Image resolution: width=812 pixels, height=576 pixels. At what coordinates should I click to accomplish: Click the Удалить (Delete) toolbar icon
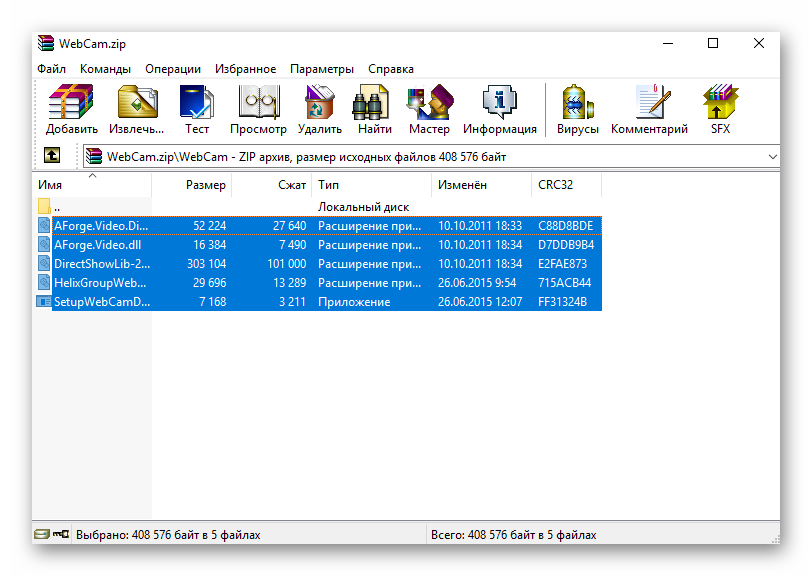point(320,108)
